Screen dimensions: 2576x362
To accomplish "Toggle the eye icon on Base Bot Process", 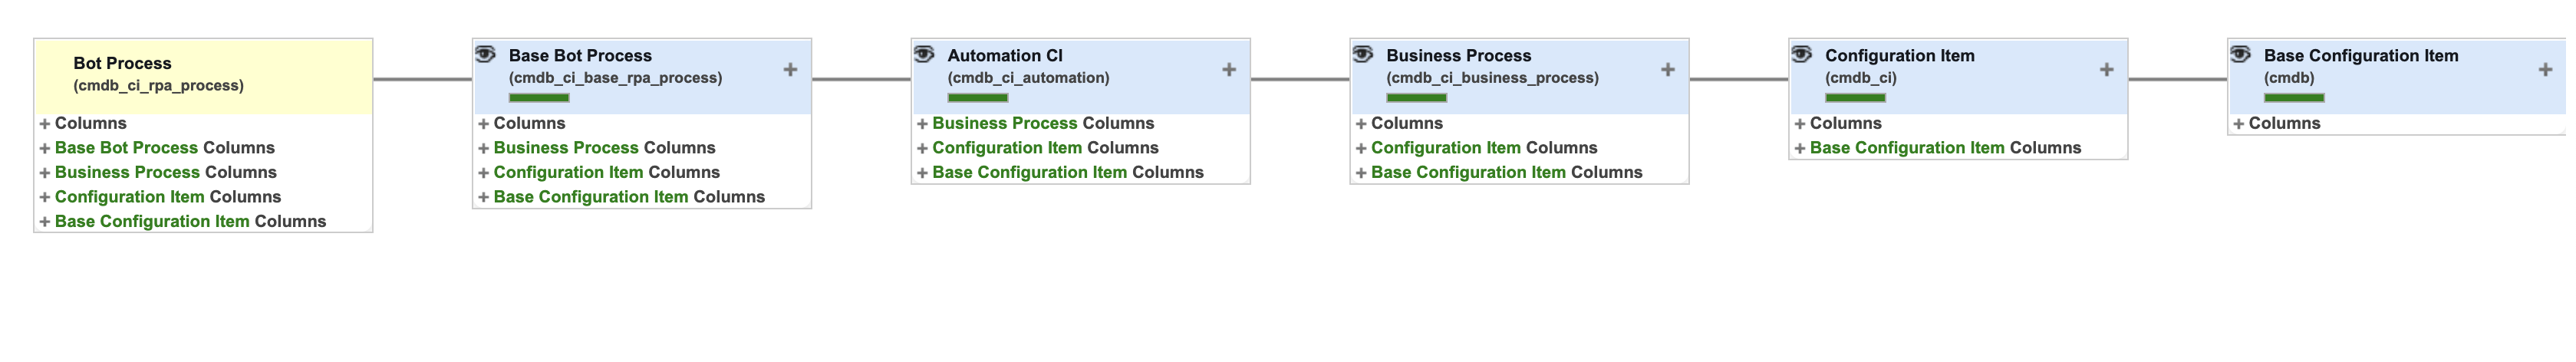I will tap(486, 54).
